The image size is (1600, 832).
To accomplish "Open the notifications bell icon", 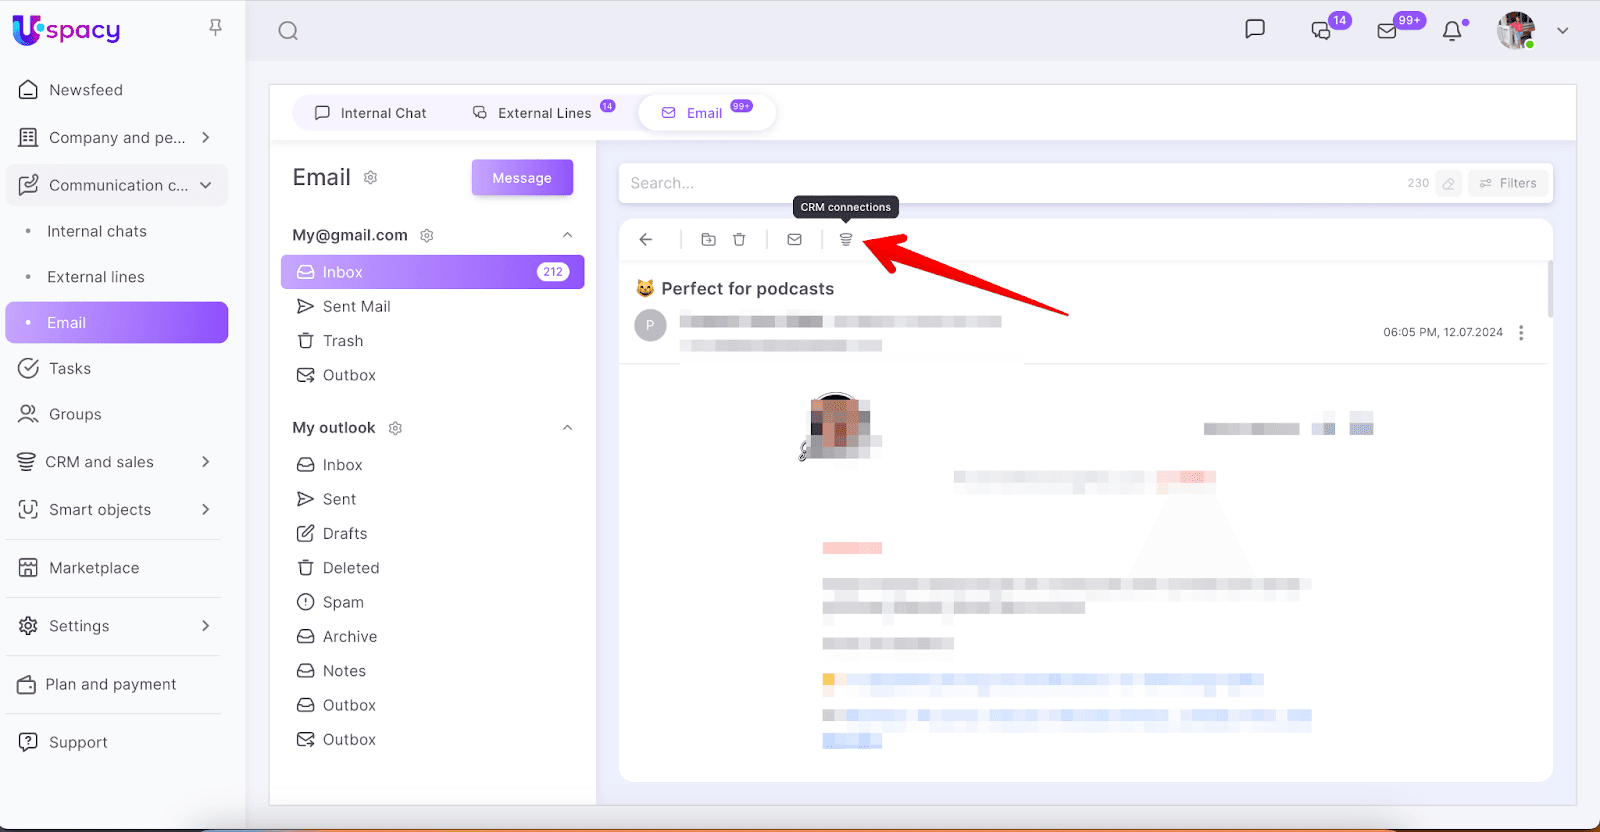I will (1452, 31).
